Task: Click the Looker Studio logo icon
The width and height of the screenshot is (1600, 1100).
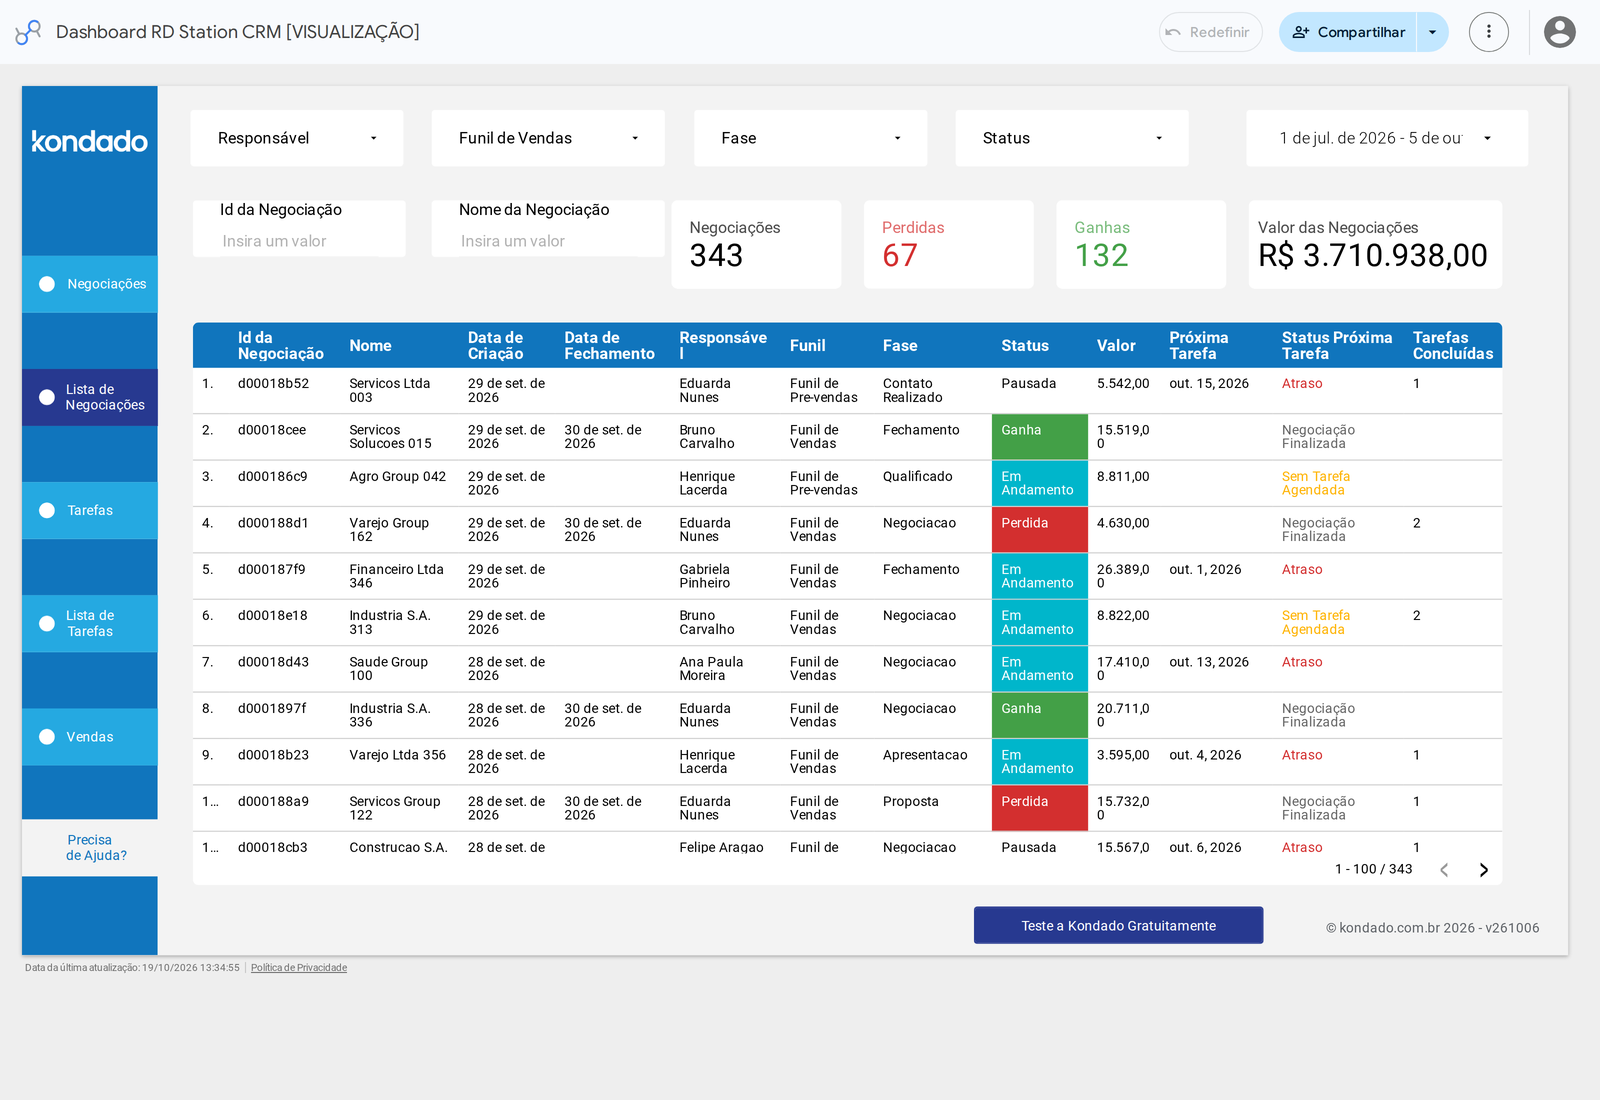Action: (28, 32)
